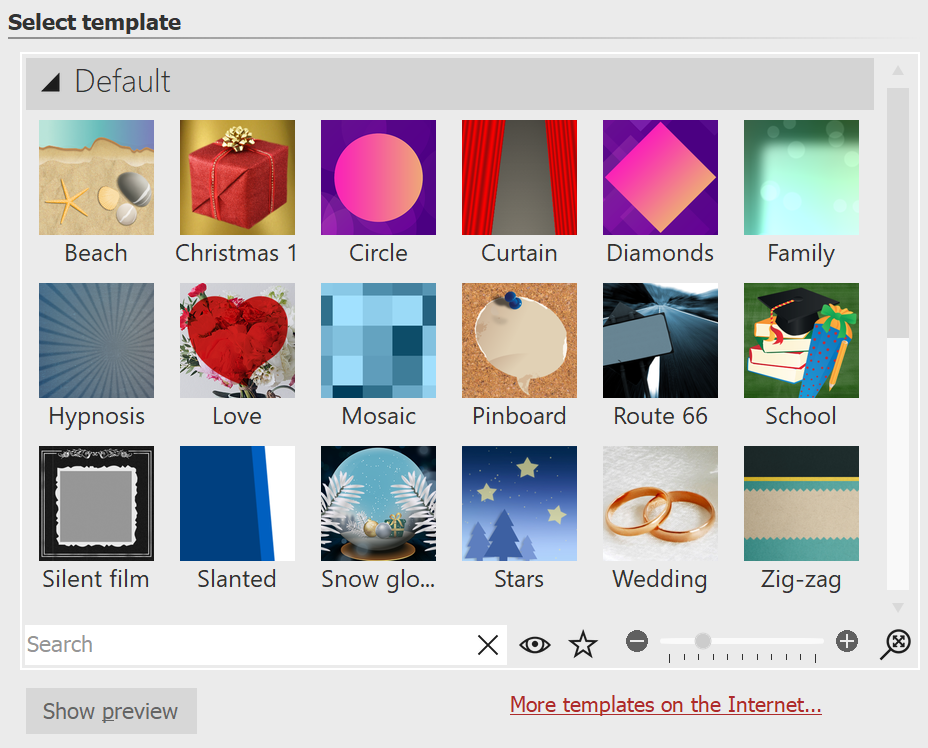
Task: Click the zoom-out minus icon
Action: (637, 641)
